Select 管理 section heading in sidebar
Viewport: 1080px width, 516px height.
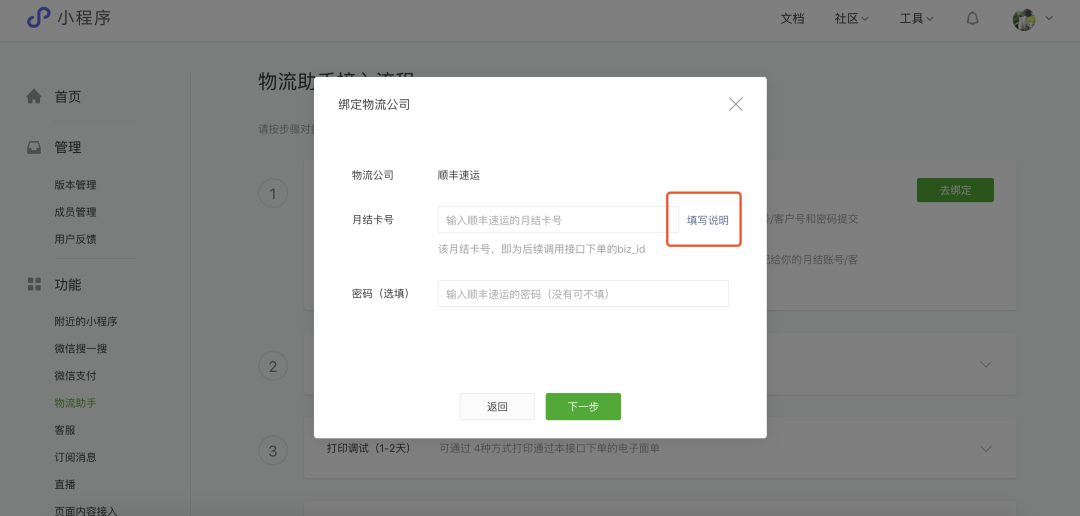[68, 147]
